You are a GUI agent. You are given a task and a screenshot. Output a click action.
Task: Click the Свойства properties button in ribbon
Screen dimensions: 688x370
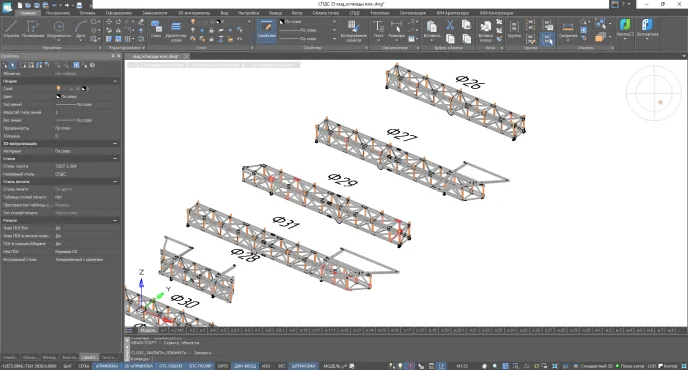tap(266, 30)
